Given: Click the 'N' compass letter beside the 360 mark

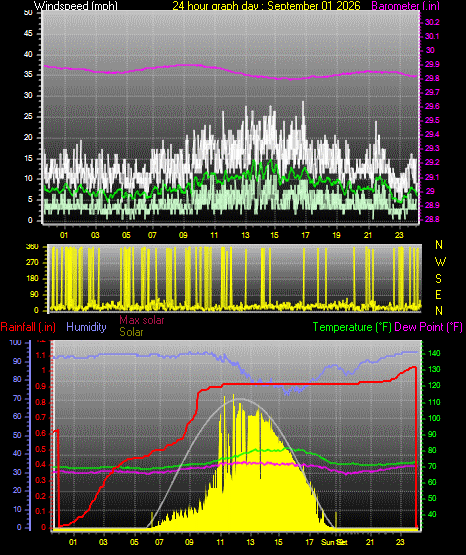Looking at the screenshot, I should click(439, 245).
